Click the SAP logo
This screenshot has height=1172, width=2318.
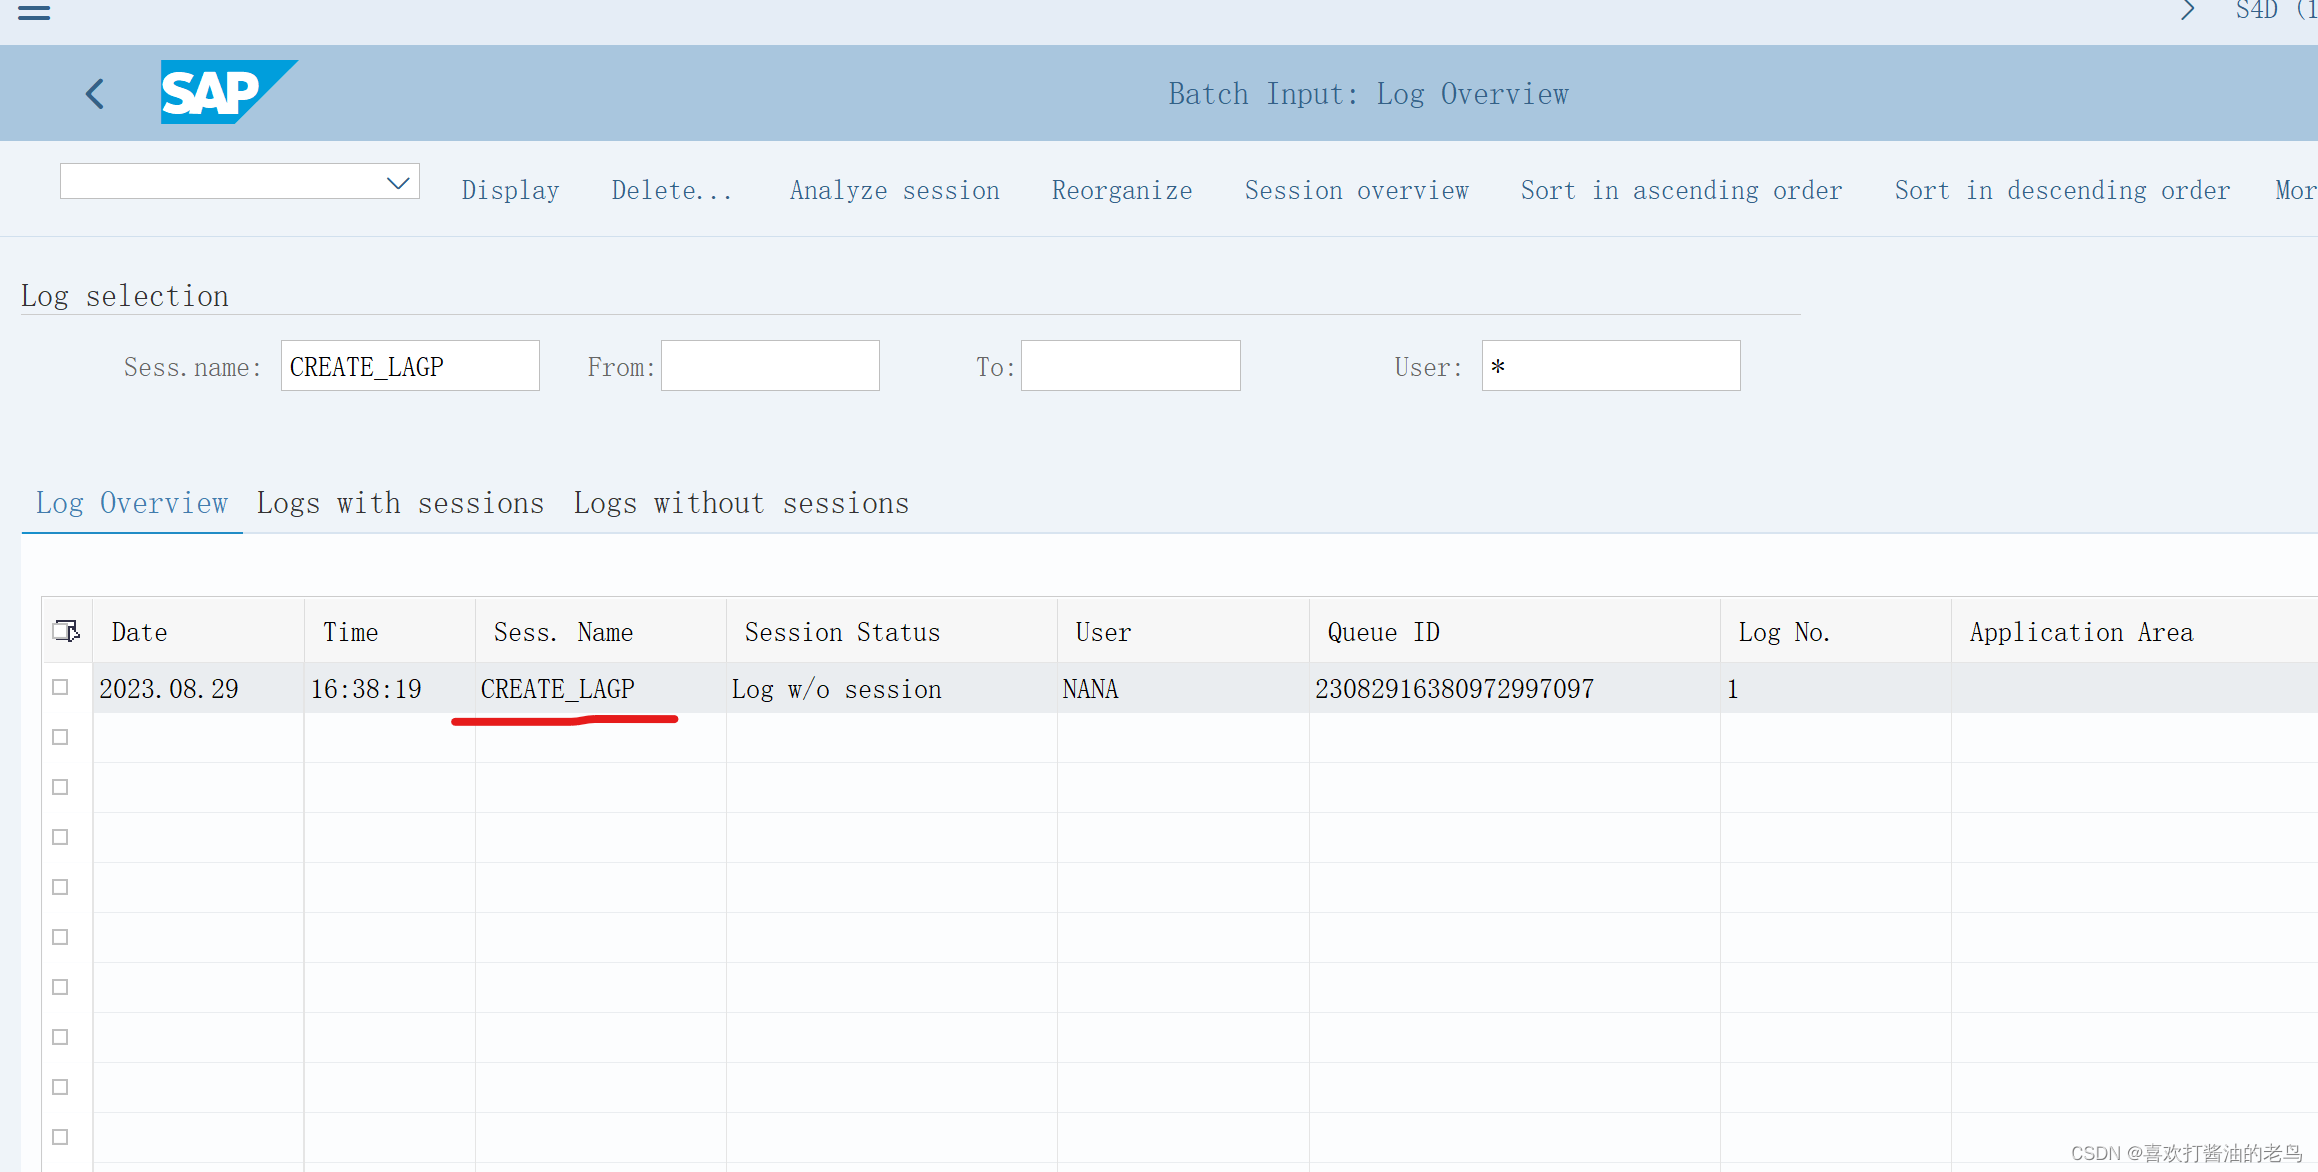[227, 92]
